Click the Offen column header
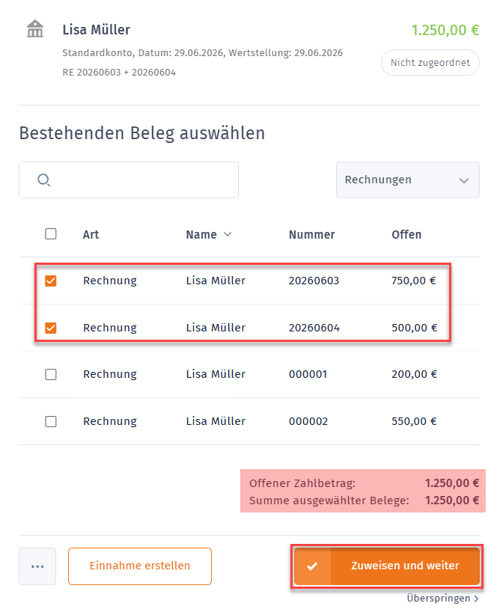The image size is (500, 609). (406, 235)
